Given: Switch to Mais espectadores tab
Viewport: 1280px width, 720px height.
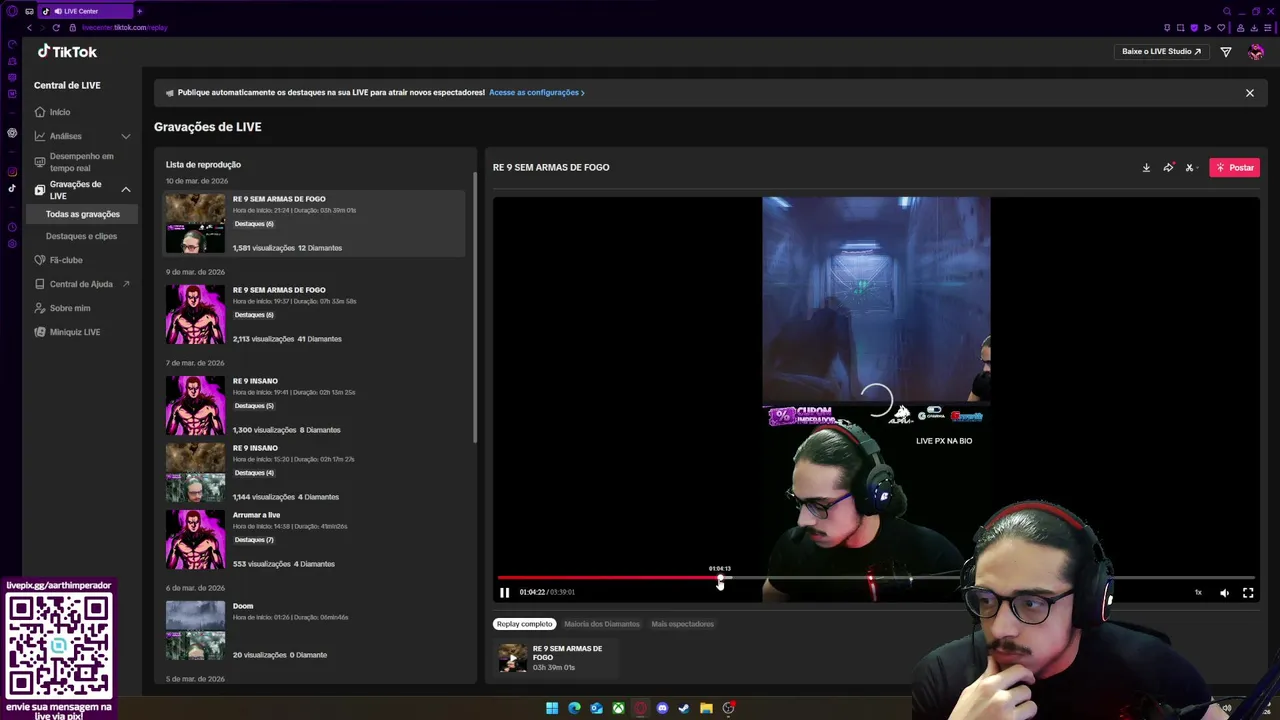Looking at the screenshot, I should 682,624.
